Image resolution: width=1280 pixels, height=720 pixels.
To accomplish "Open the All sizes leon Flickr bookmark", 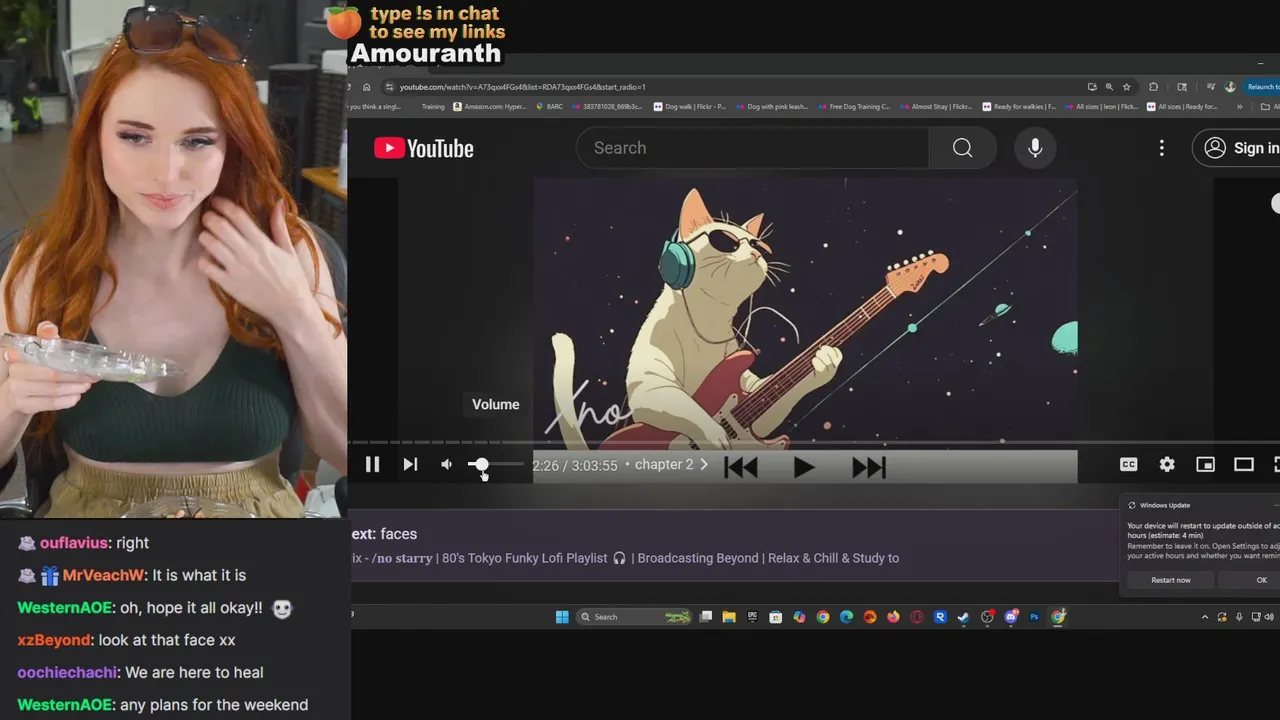I will pos(1101,106).
